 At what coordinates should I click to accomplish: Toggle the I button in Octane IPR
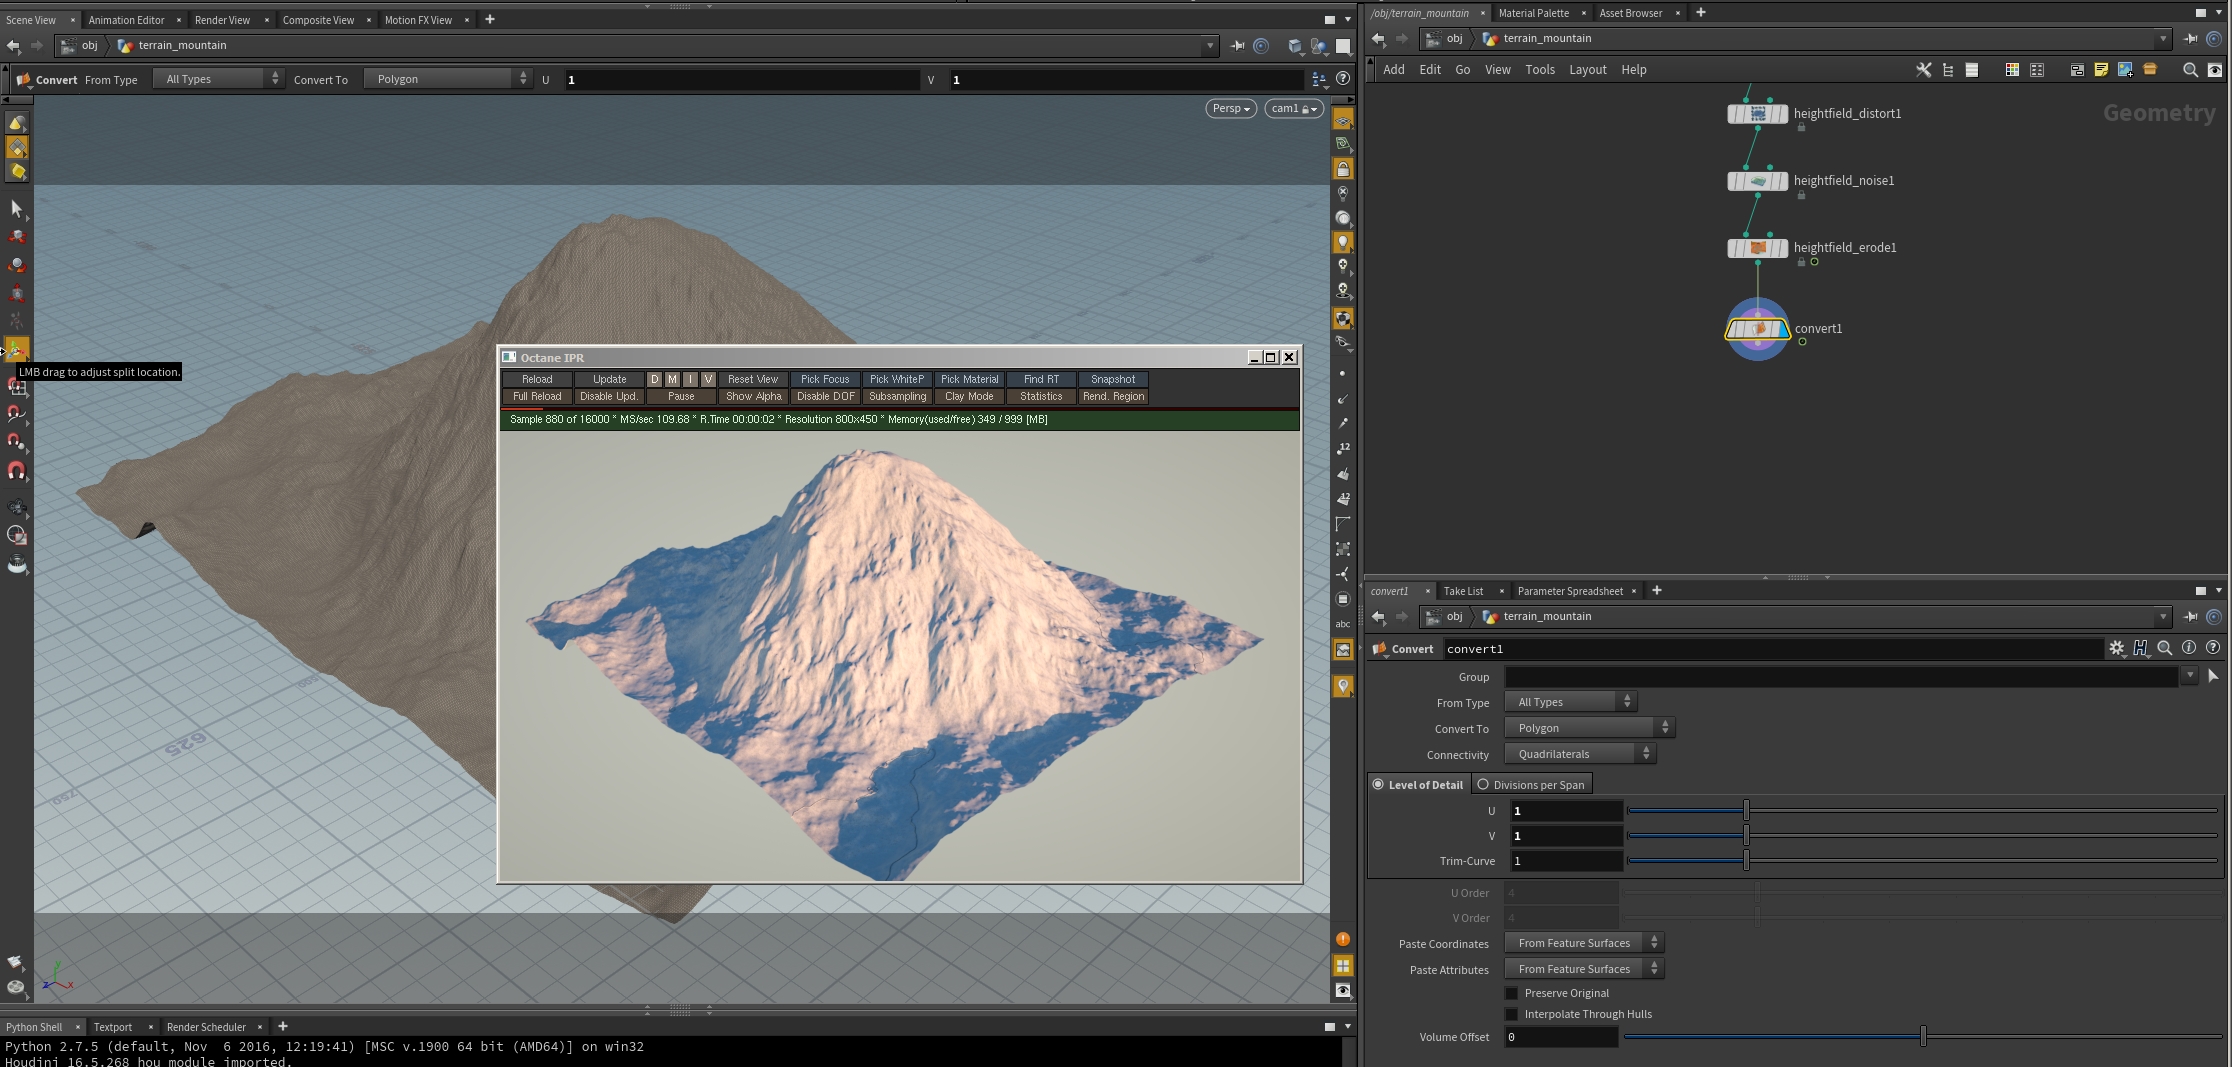[691, 380]
